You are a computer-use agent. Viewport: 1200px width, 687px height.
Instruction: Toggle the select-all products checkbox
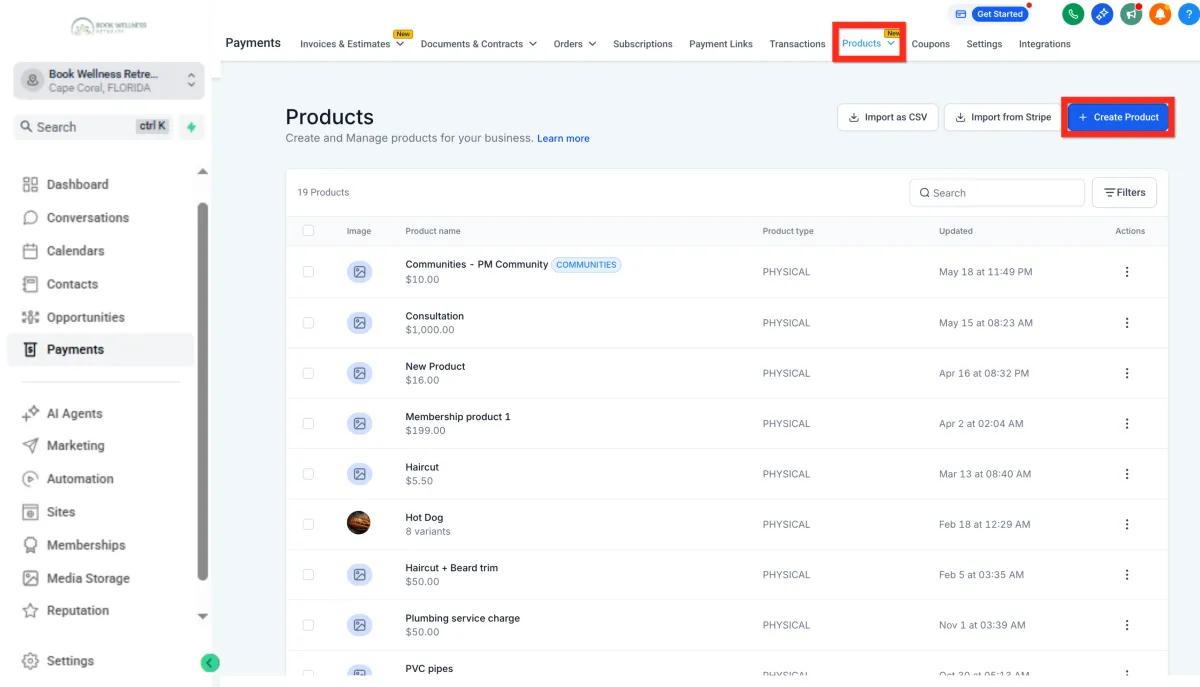308,231
